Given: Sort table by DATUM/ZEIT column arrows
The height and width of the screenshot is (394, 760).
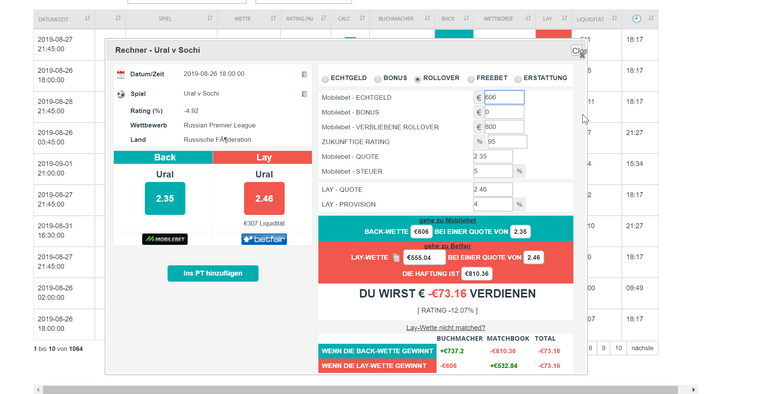Looking at the screenshot, I should (87, 18).
